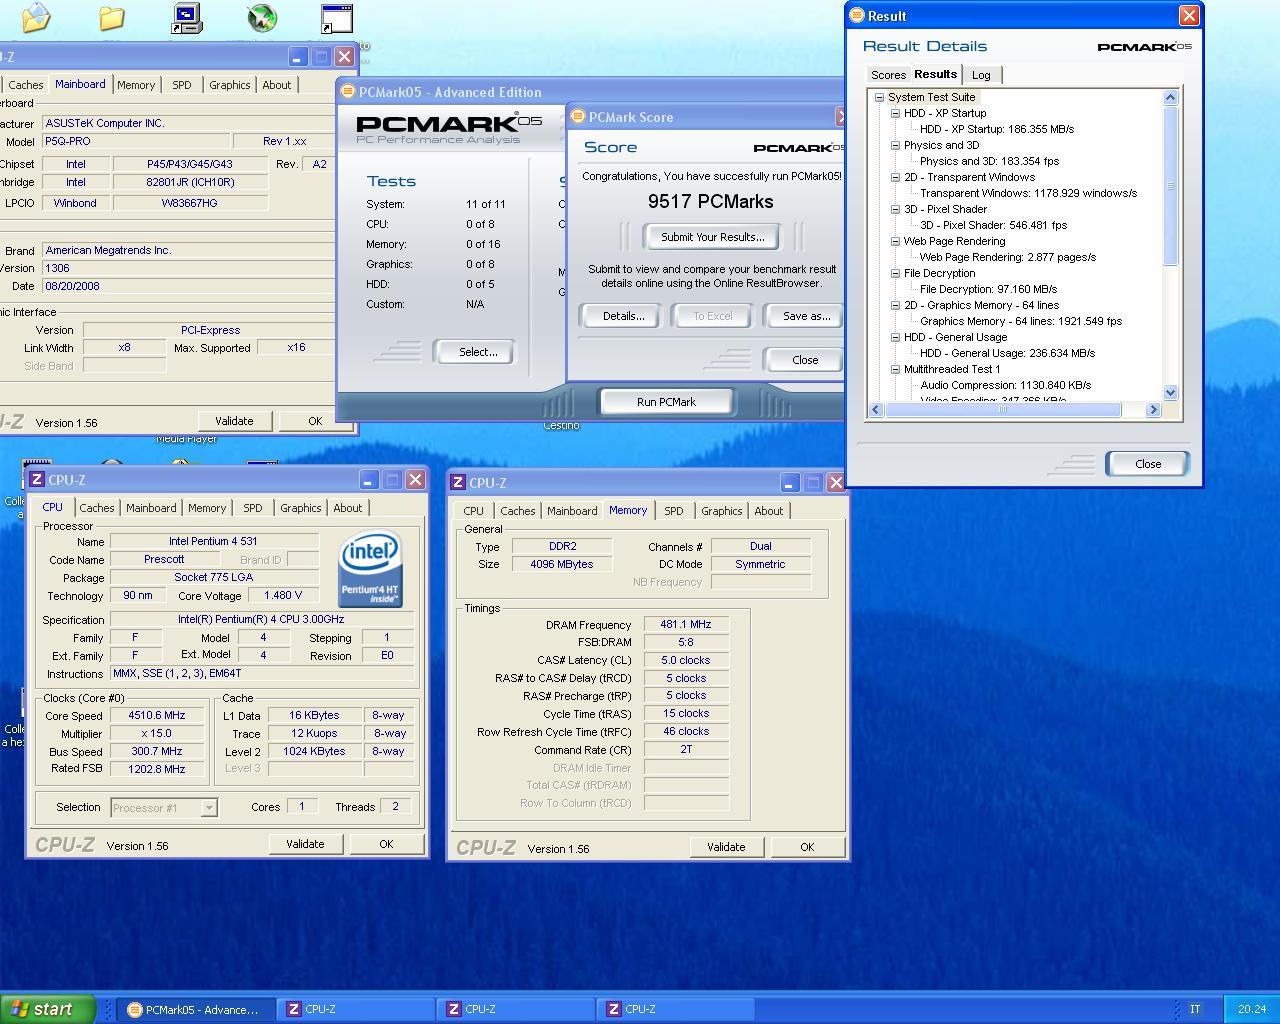Image resolution: width=1280 pixels, height=1024 pixels.
Task: Open the SPD tab in CPU-Z Memory window
Action: 674,511
